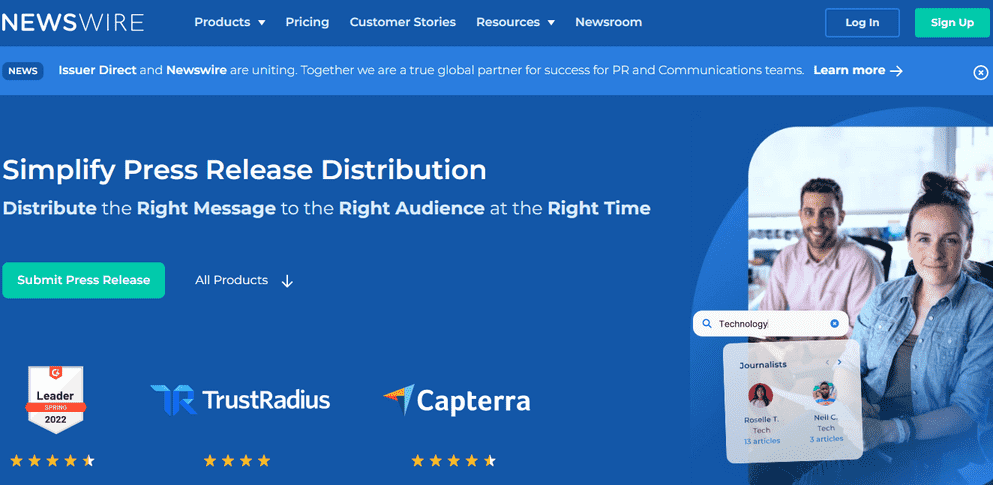
Task: Click the Newswire logo
Action: pyautogui.click(x=73, y=22)
